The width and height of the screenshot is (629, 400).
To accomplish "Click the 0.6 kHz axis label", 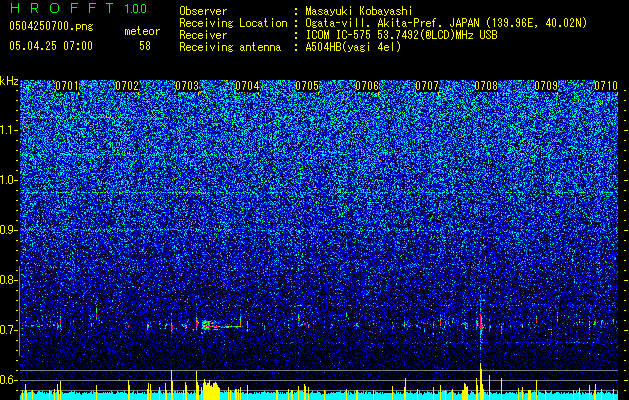I will (8, 380).
